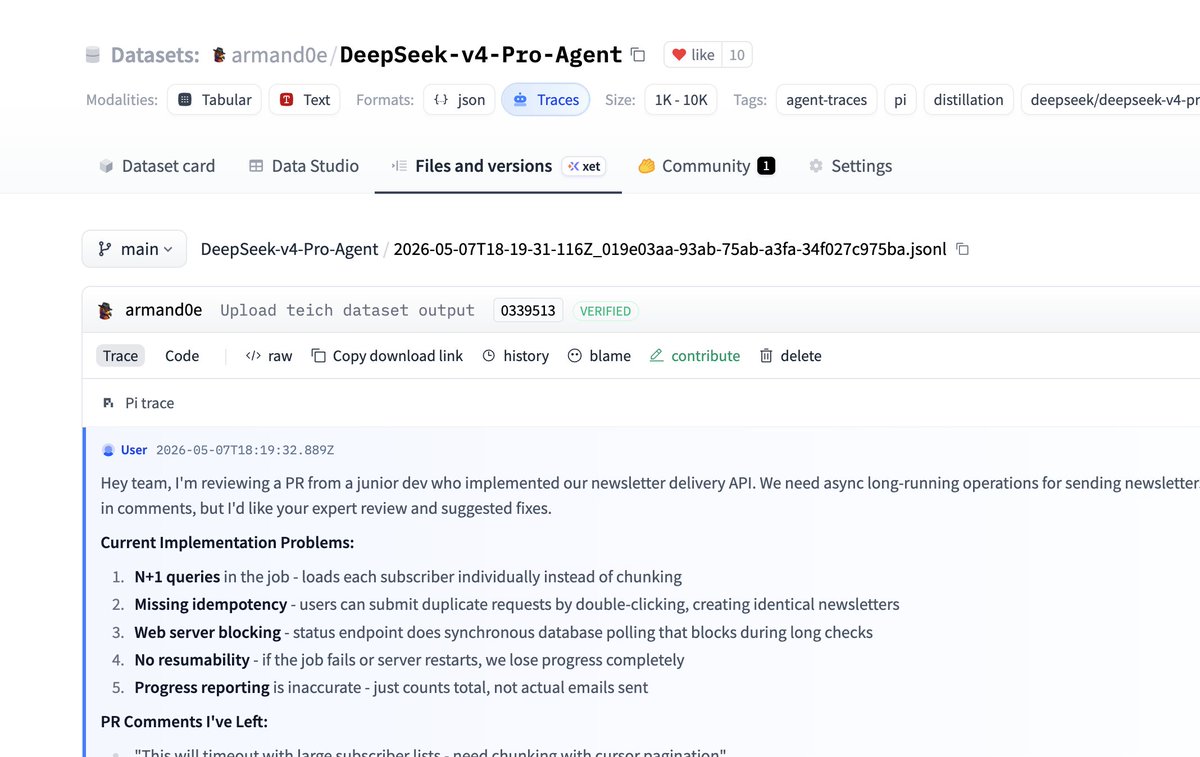
Task: Open Upload teich dataset output commit message
Action: point(347,310)
